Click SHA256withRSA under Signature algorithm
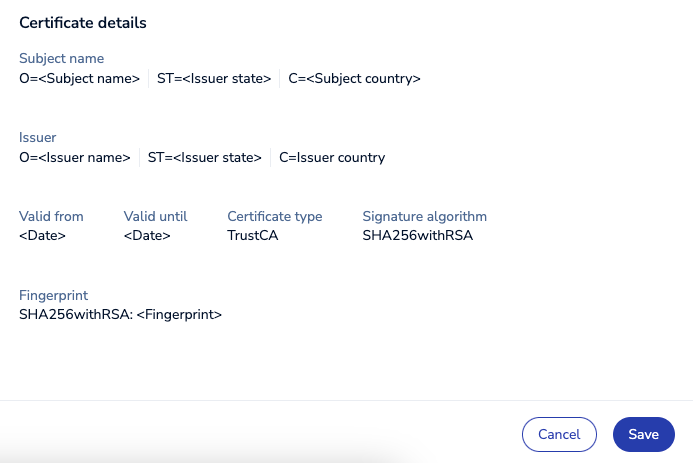693x463 pixels. [x=417, y=235]
